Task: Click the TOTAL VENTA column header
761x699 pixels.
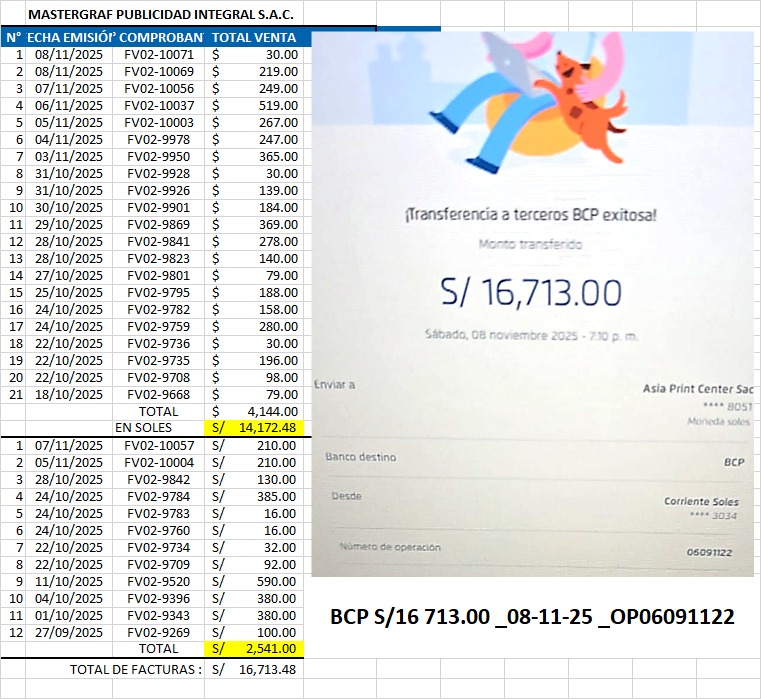Action: [x=255, y=37]
